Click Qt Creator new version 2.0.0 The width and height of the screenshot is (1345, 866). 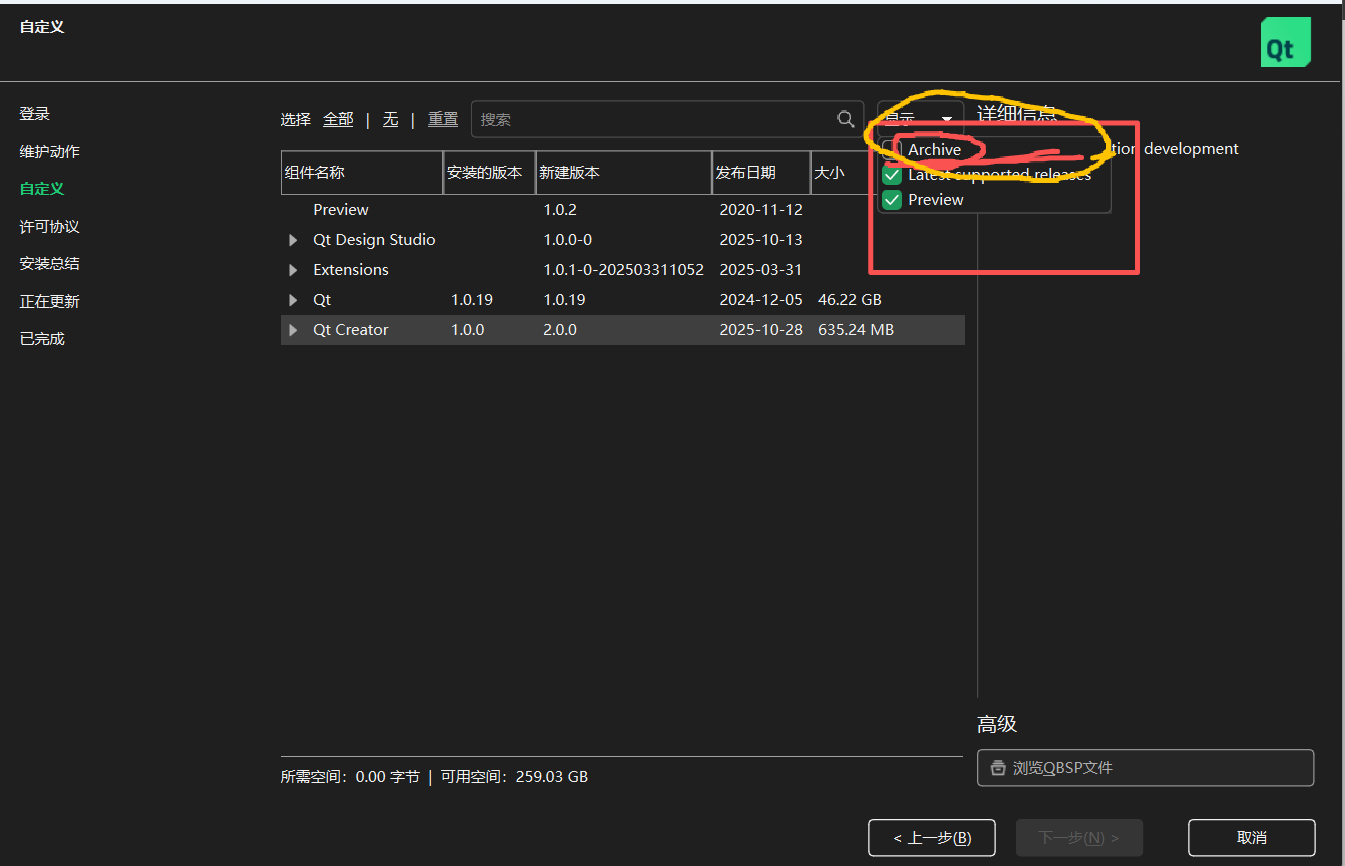tap(560, 330)
